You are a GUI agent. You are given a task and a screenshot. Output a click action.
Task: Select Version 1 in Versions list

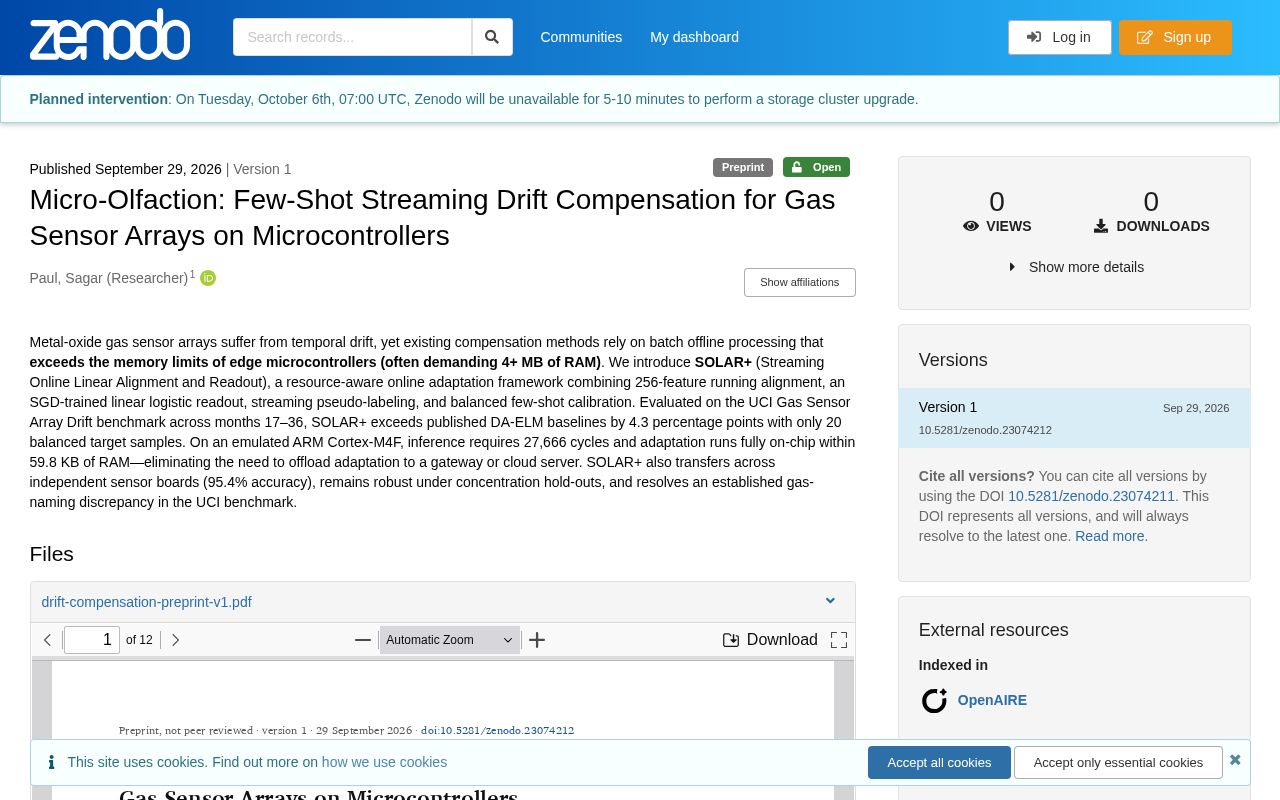pyautogui.click(x=1074, y=418)
